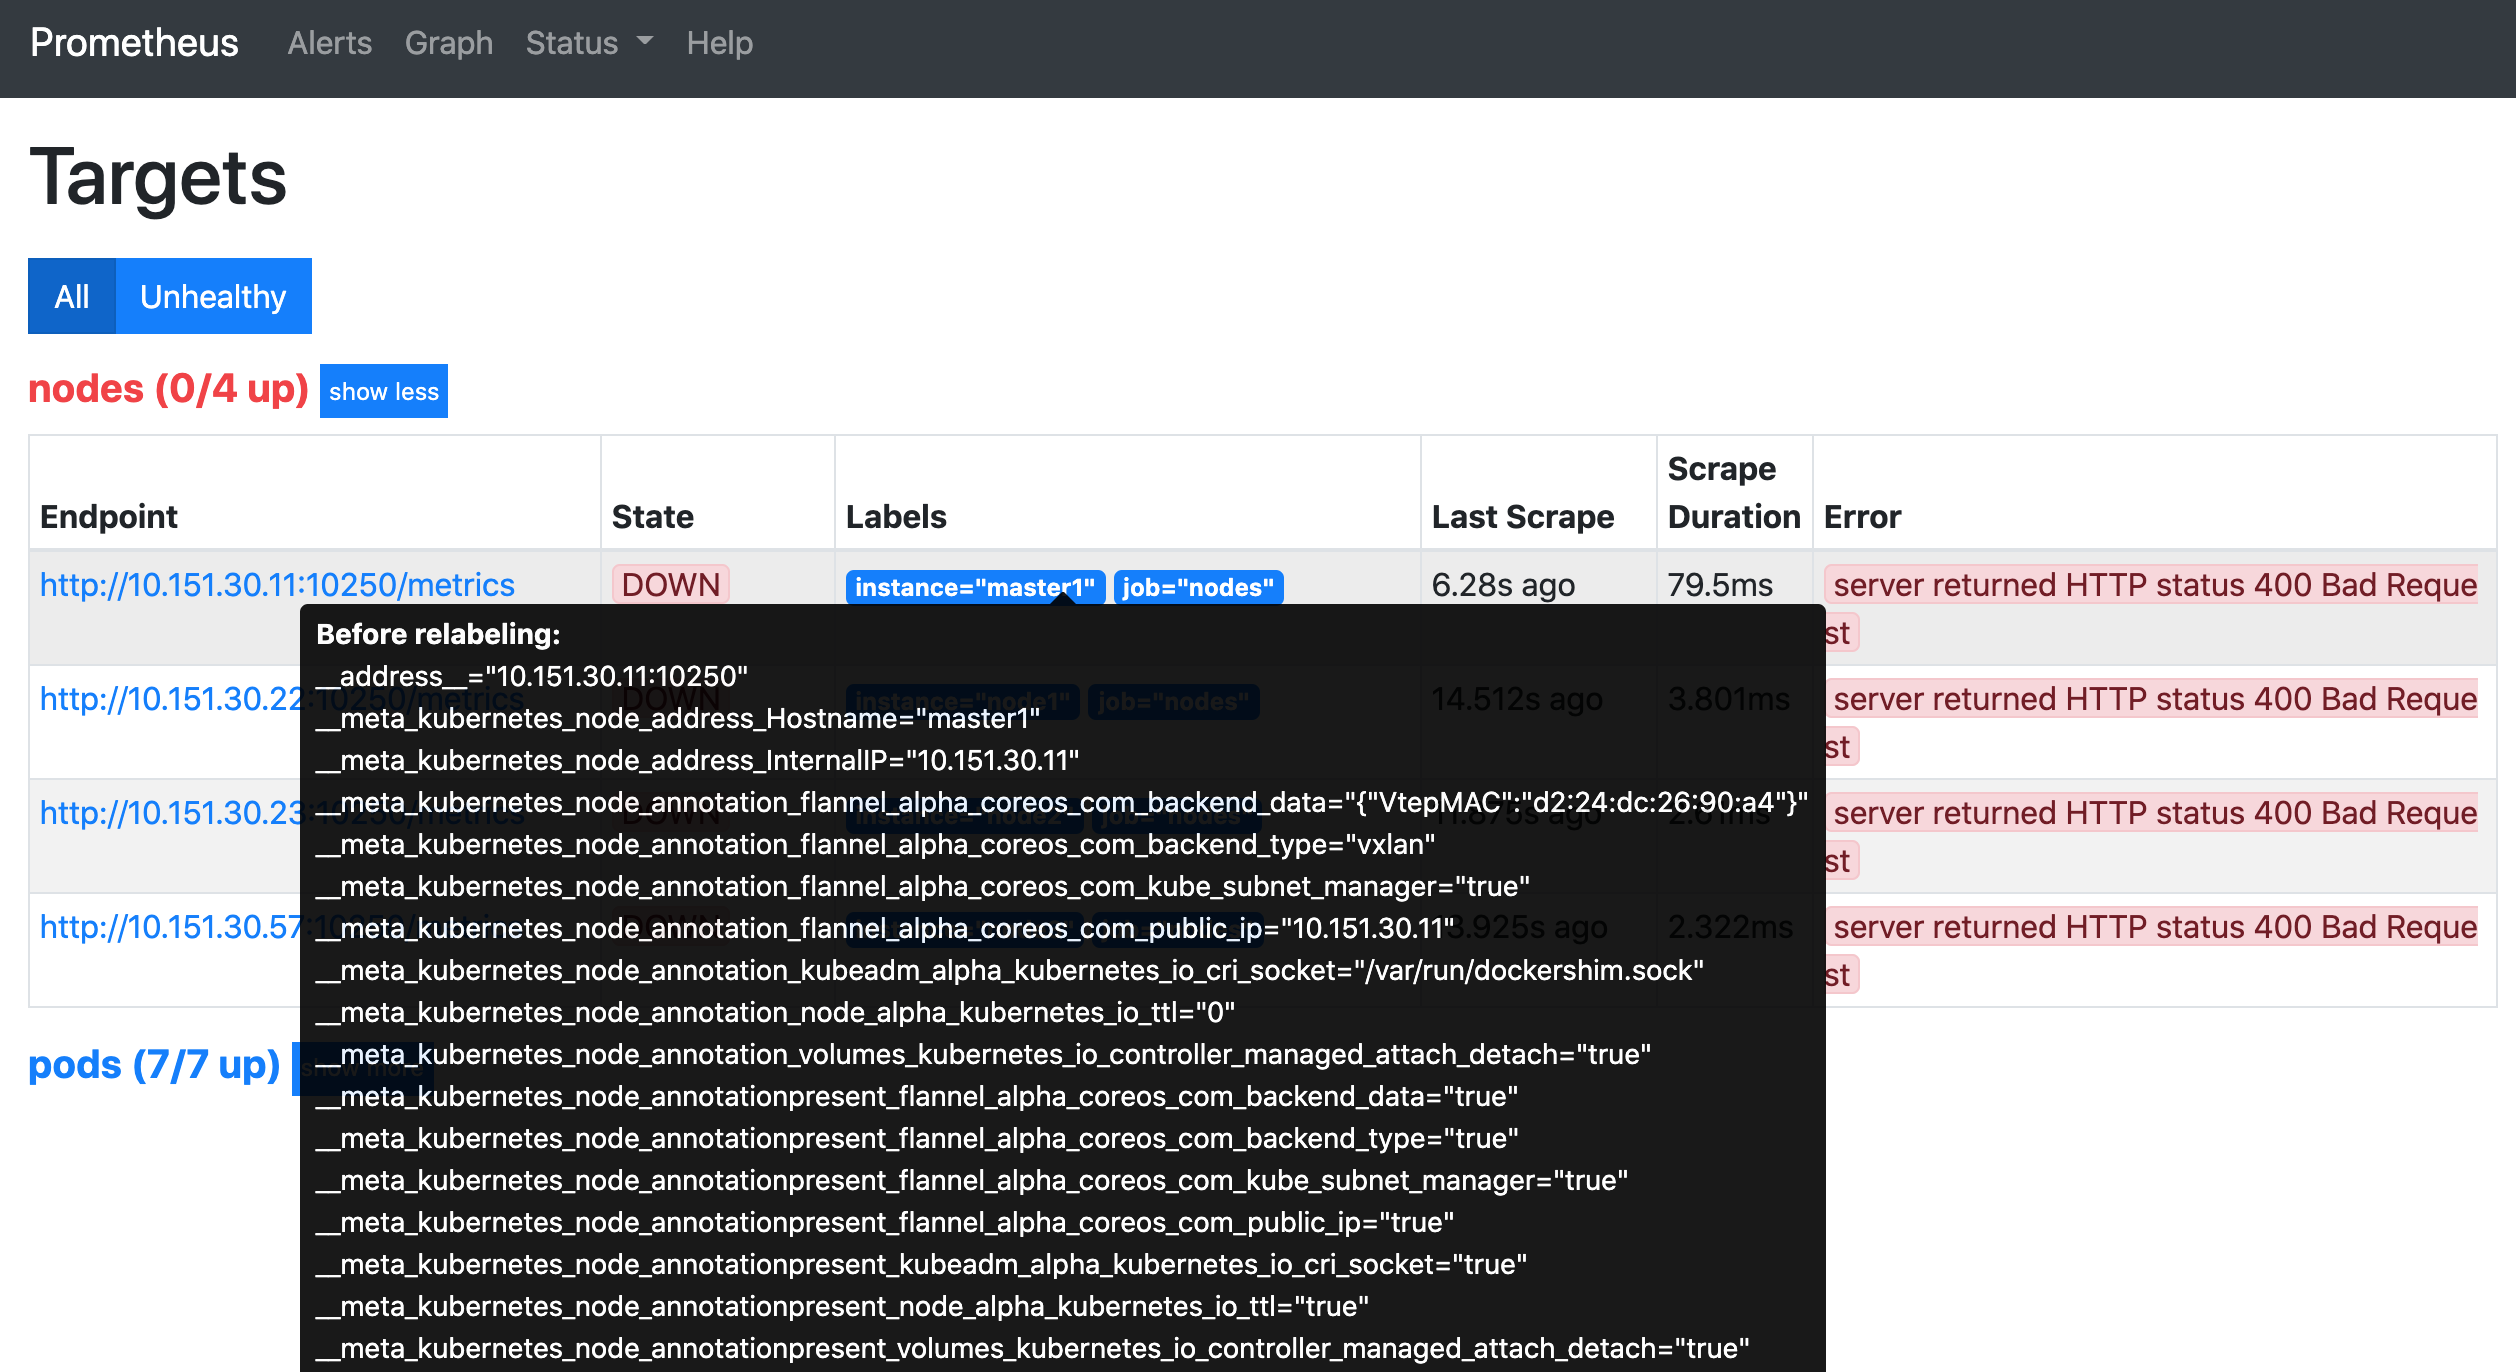The image size is (2516, 1372).
Task: Click the DOWN state badge for master1
Action: (670, 585)
